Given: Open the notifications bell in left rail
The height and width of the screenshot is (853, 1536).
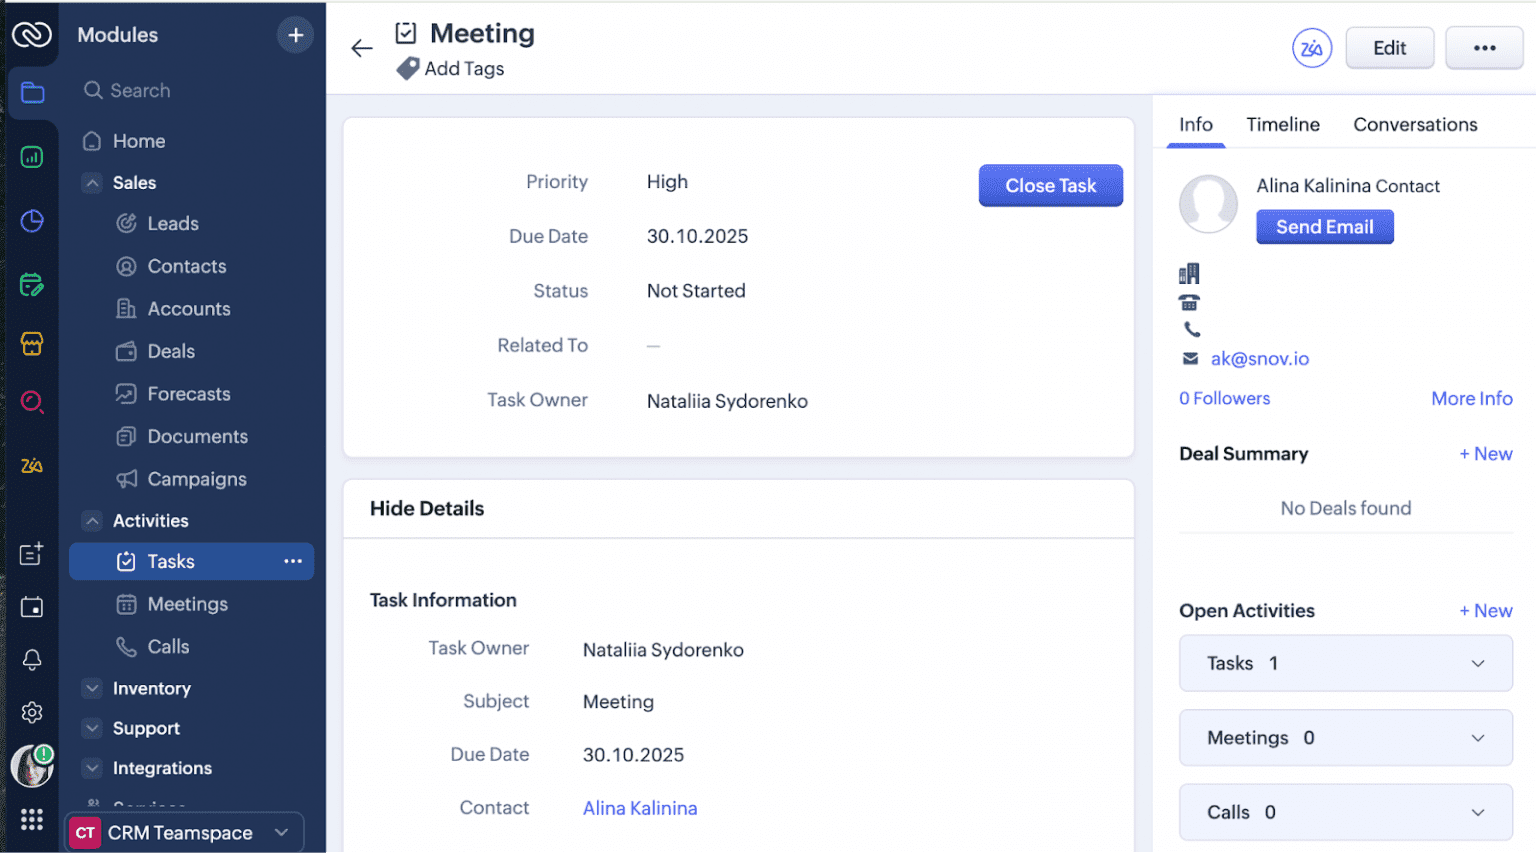Looking at the screenshot, I should coord(32,660).
